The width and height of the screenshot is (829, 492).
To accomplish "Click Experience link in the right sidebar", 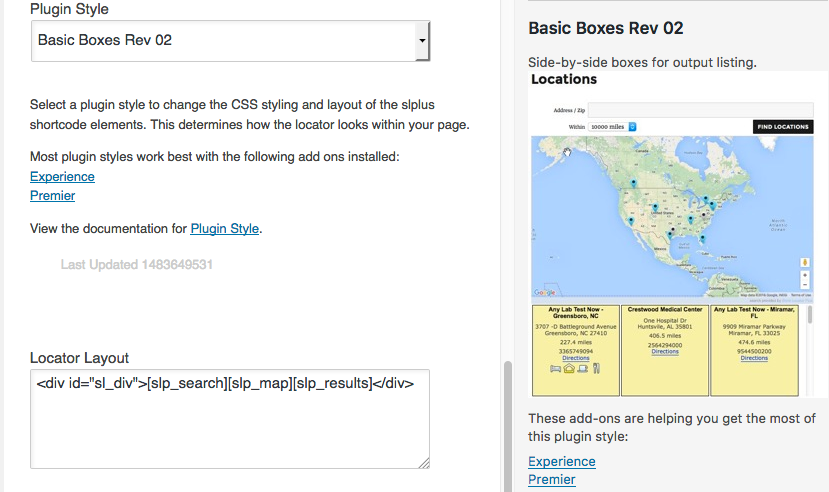I will [x=561, y=461].
